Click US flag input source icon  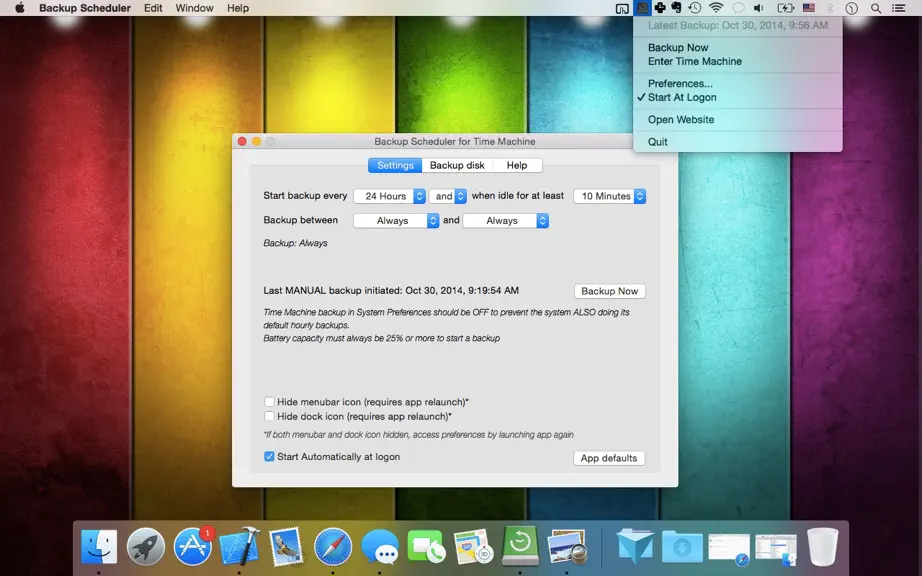pyautogui.click(x=809, y=8)
